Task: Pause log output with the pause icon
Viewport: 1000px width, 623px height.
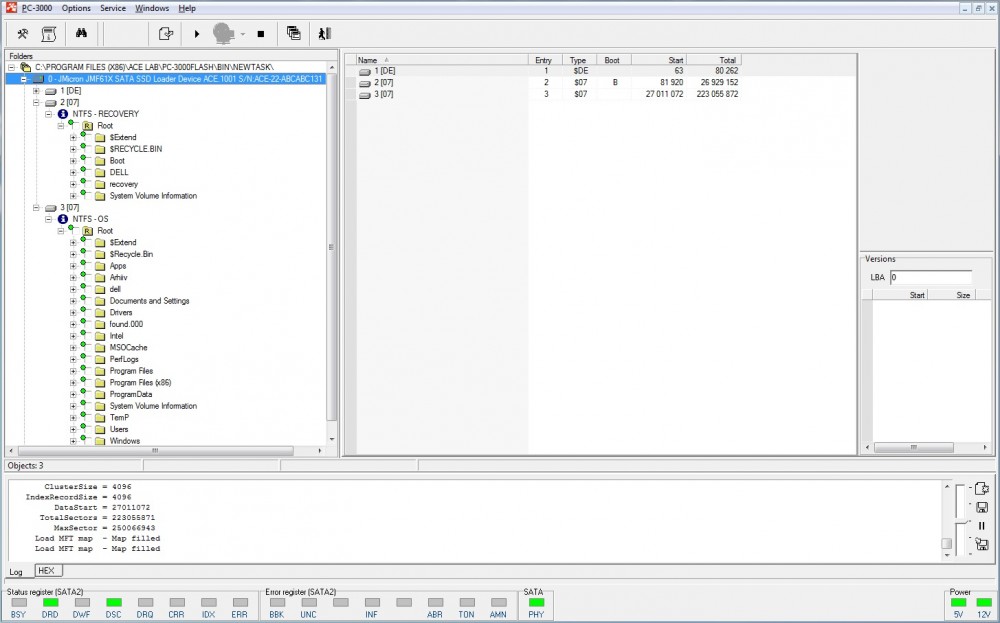Action: point(981,526)
